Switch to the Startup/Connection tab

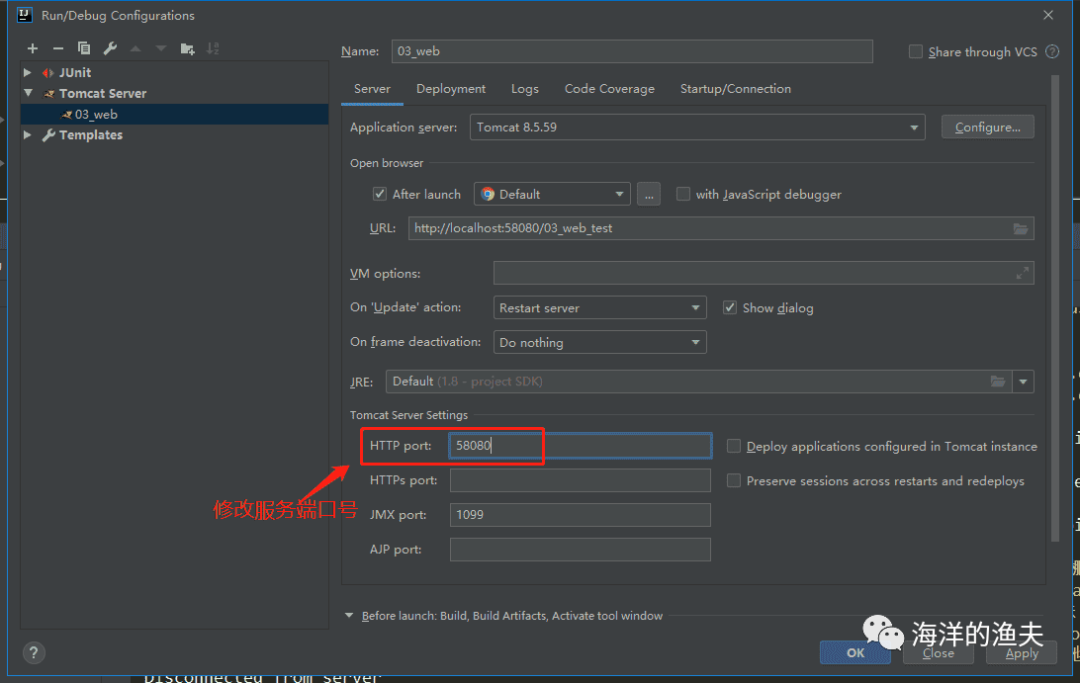coord(736,89)
